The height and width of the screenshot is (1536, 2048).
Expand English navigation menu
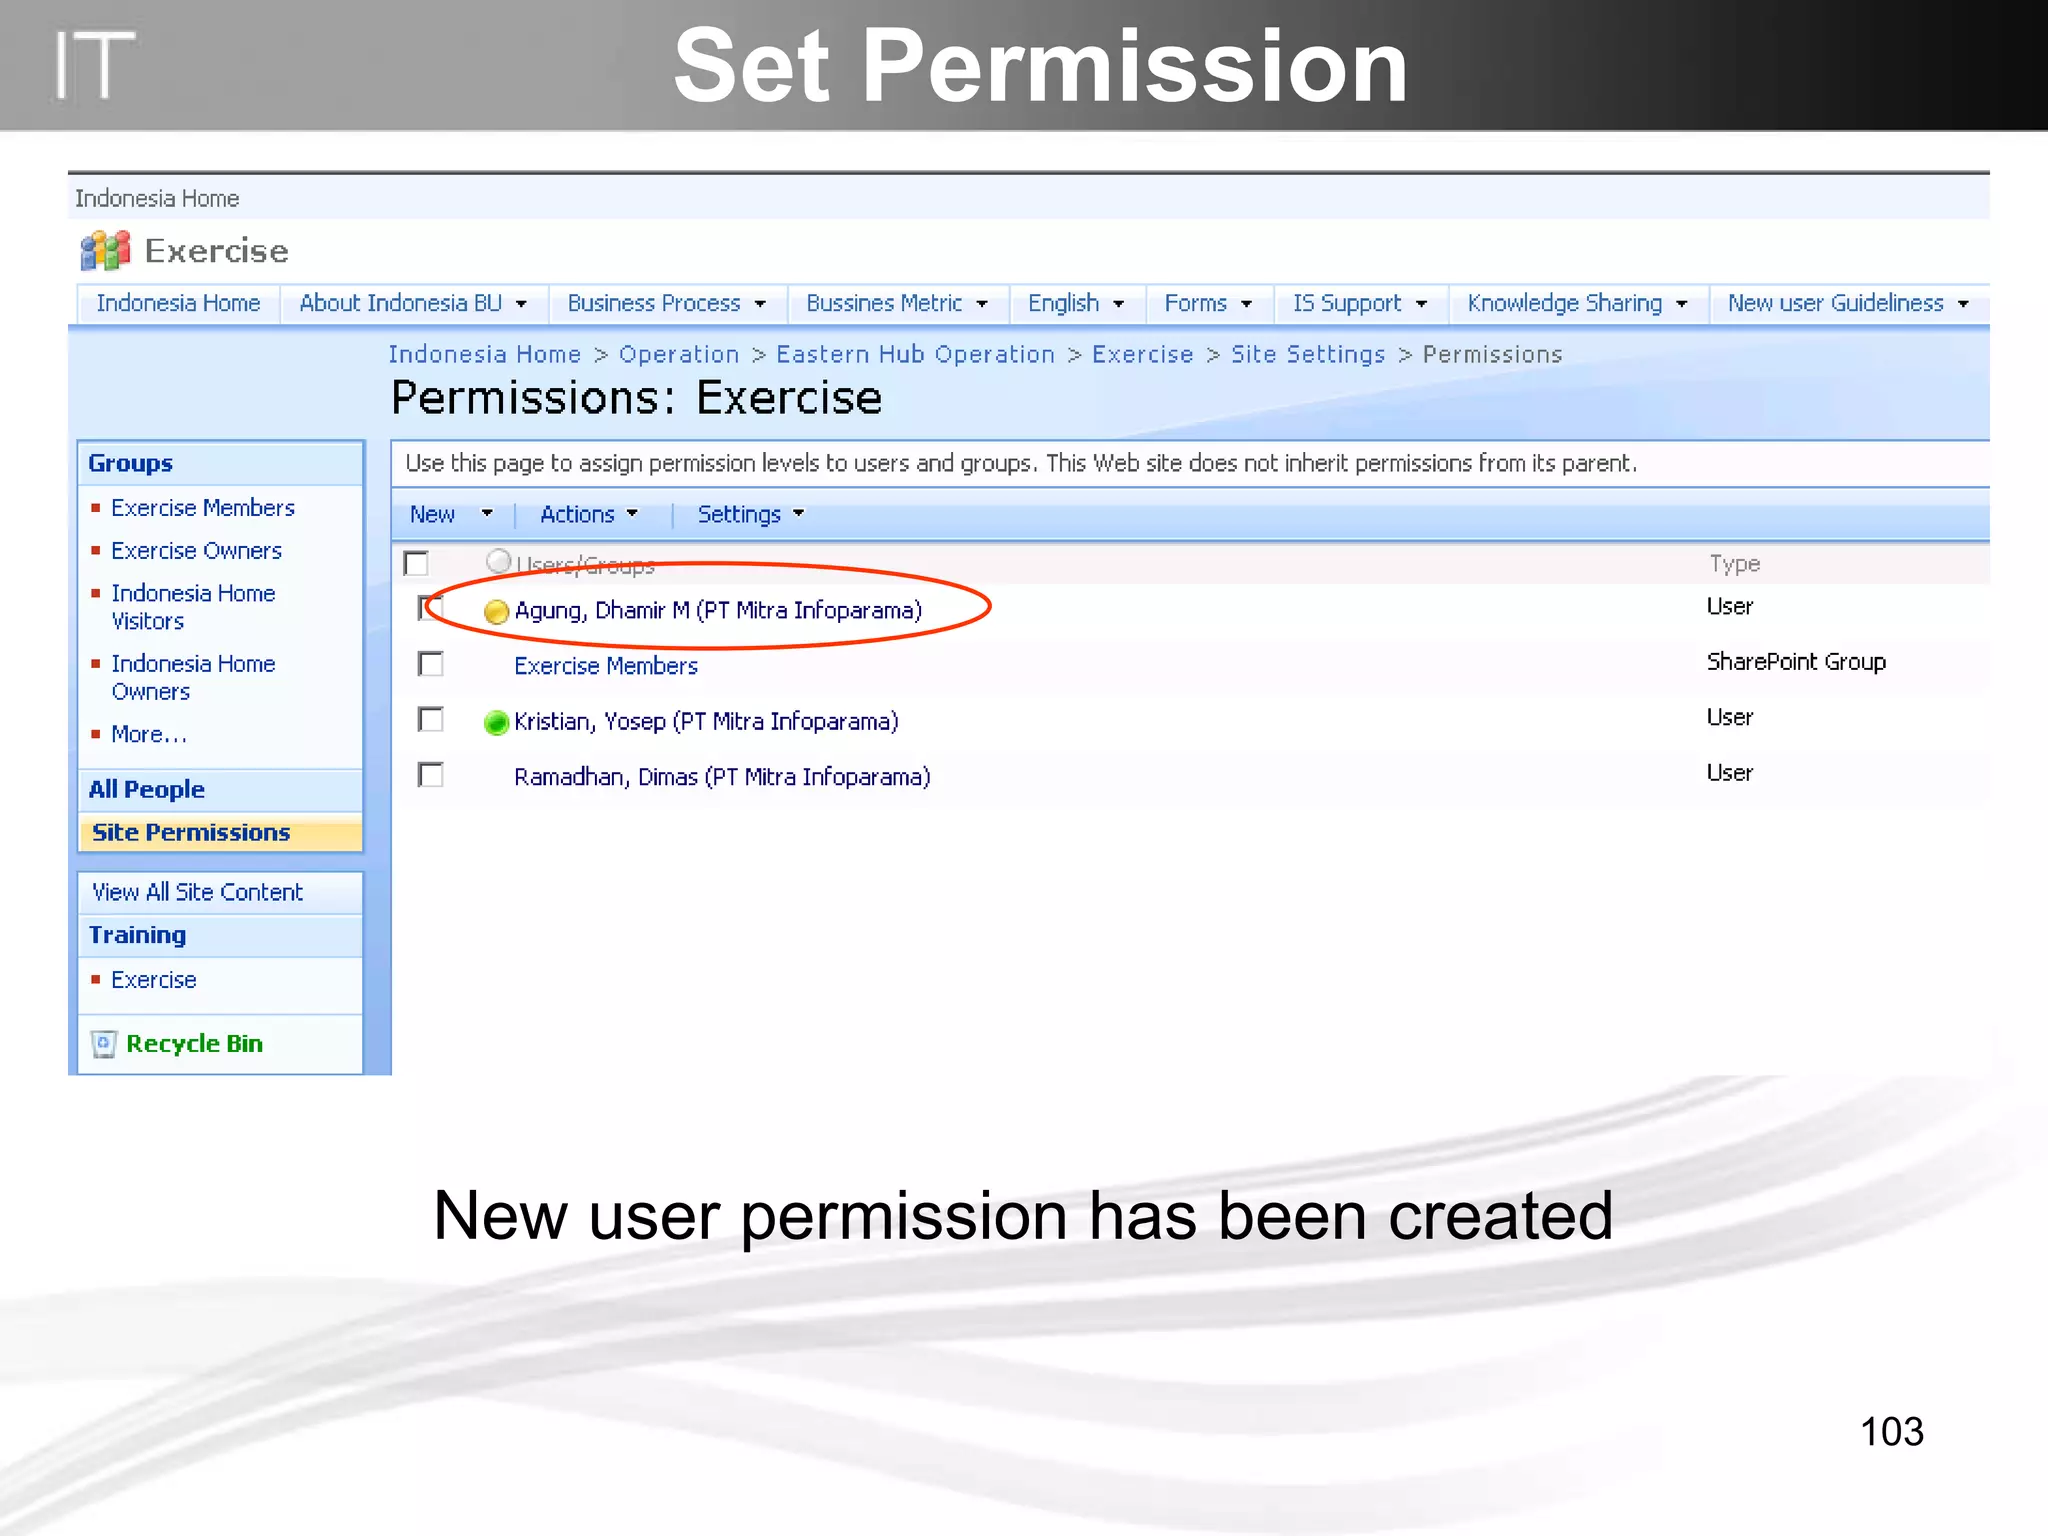1119,304
